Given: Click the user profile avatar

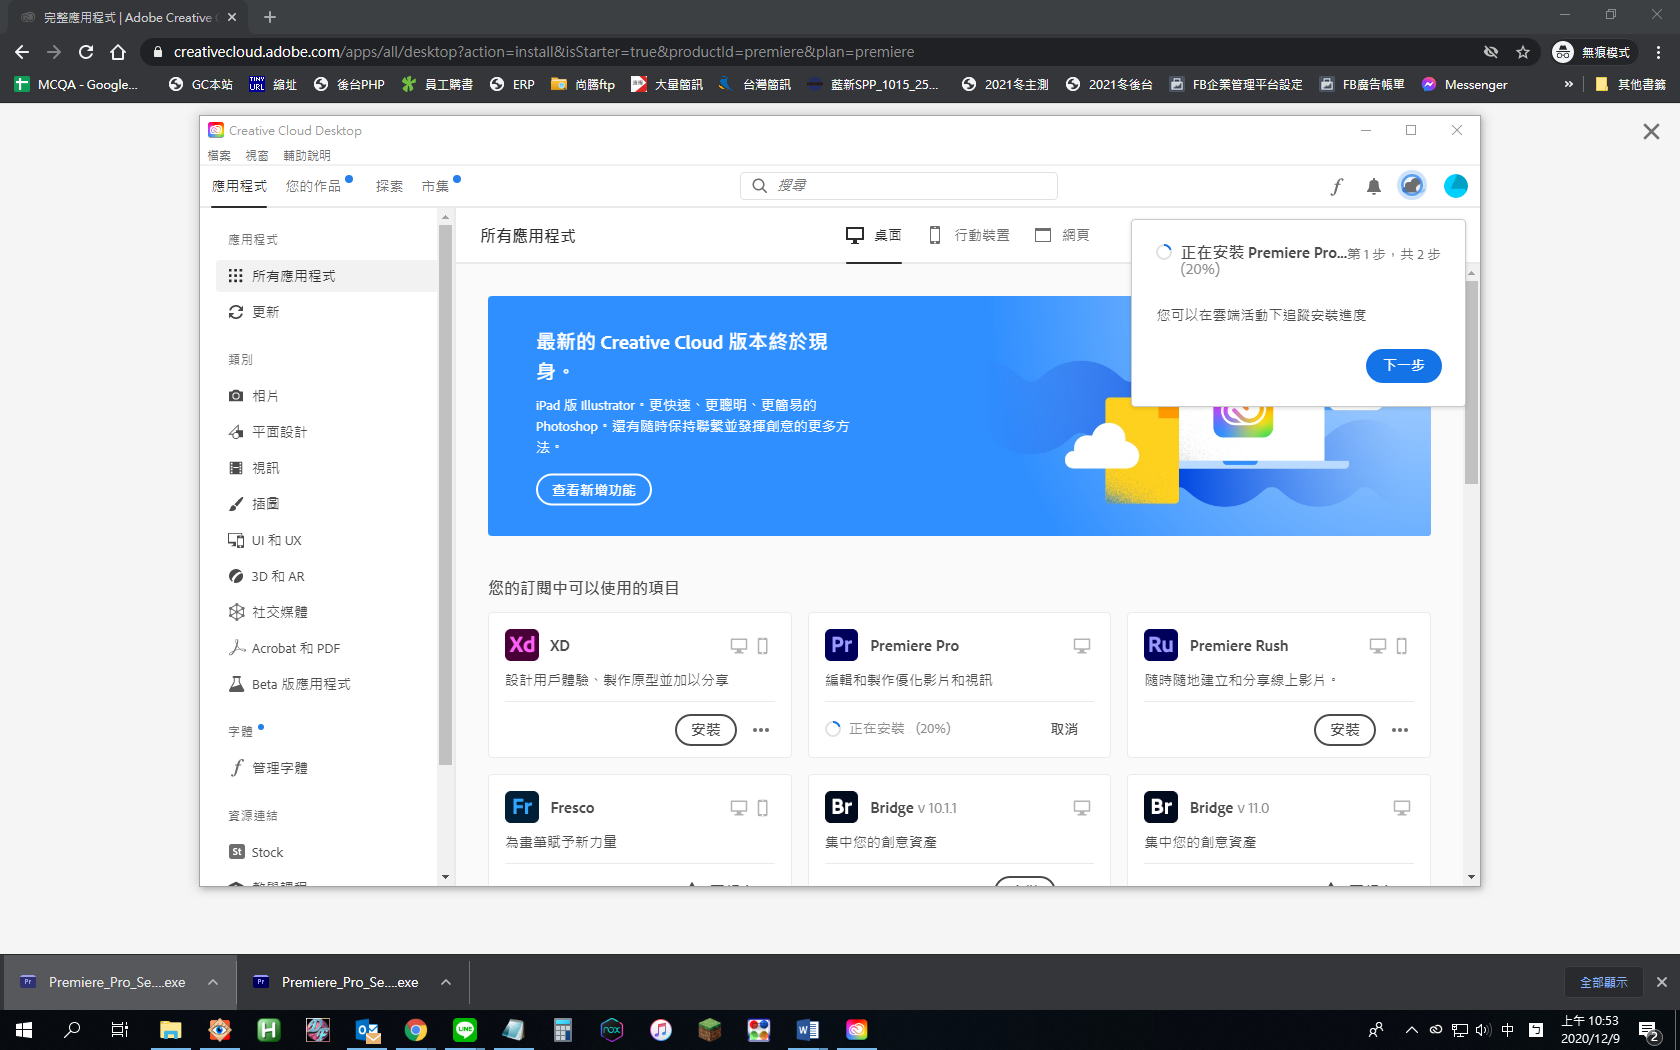Looking at the screenshot, I should point(1456,186).
